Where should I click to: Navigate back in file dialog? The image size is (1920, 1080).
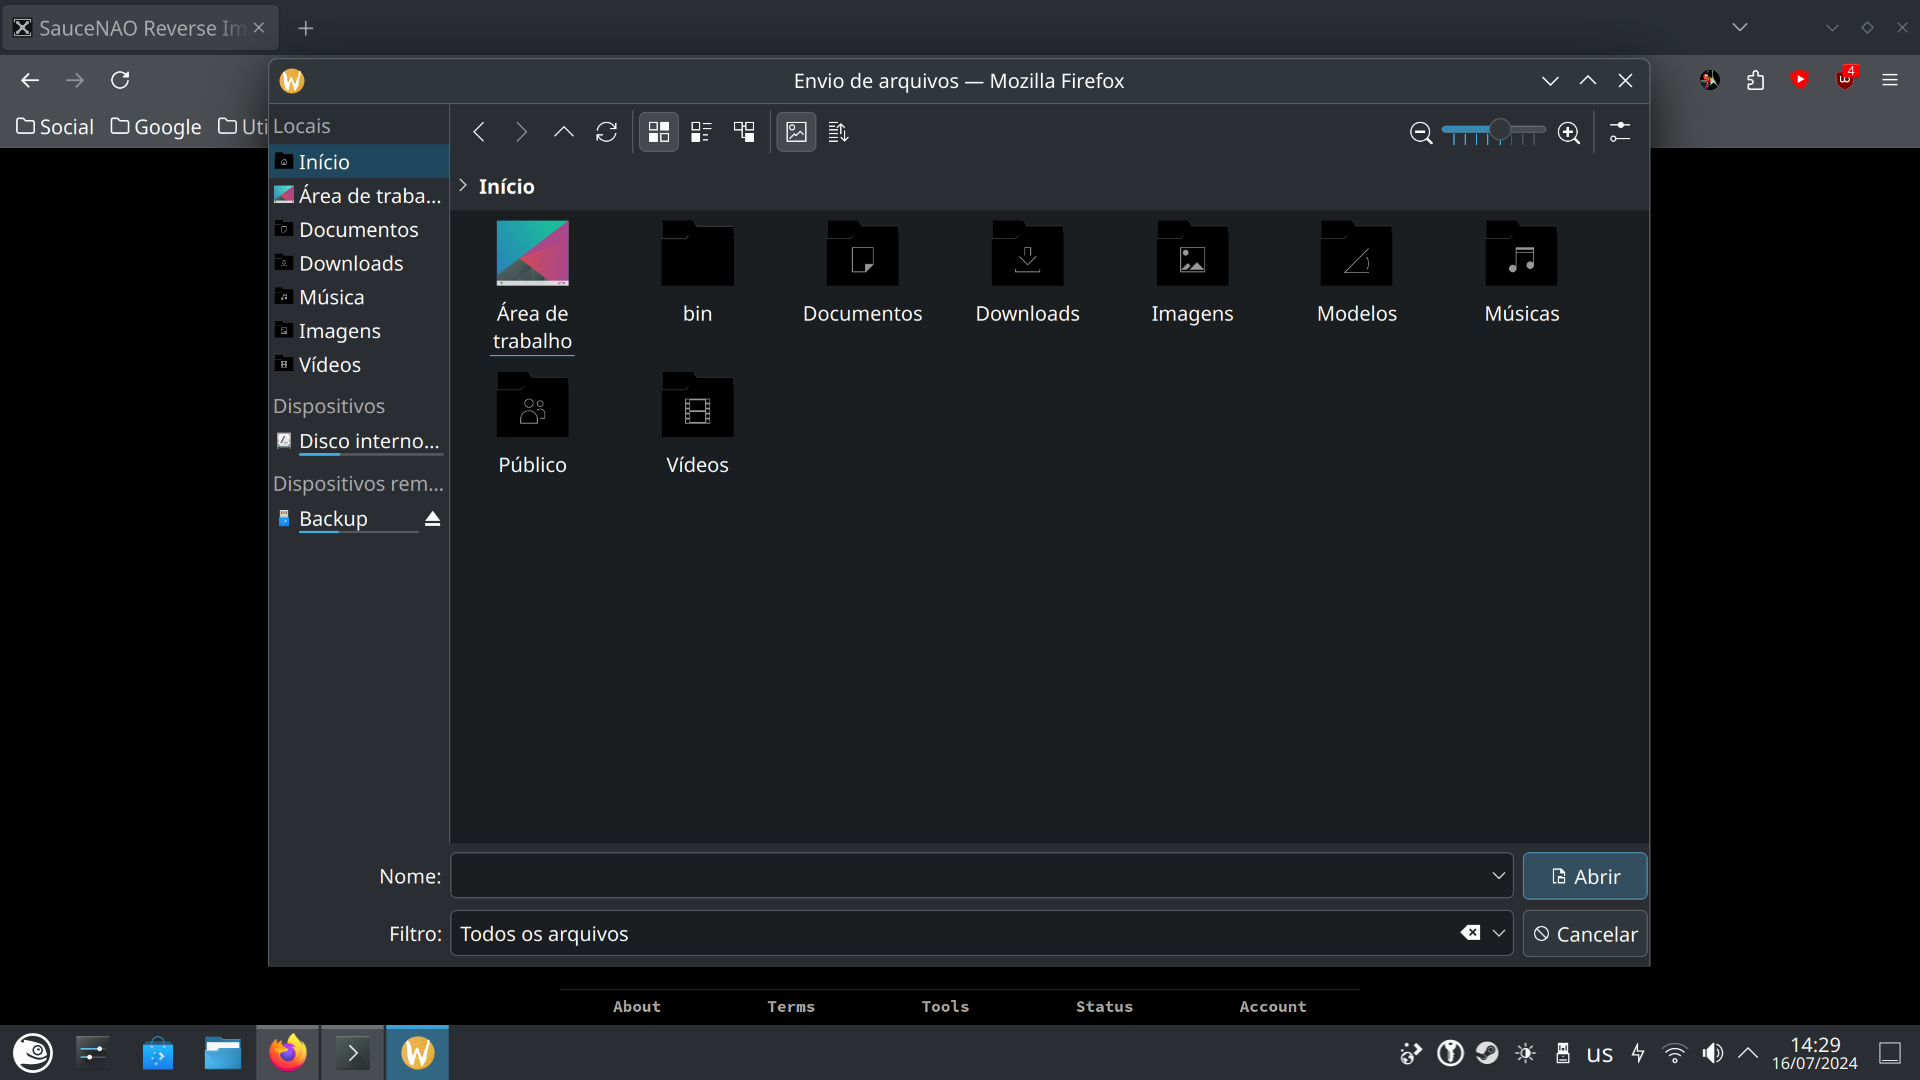479,132
